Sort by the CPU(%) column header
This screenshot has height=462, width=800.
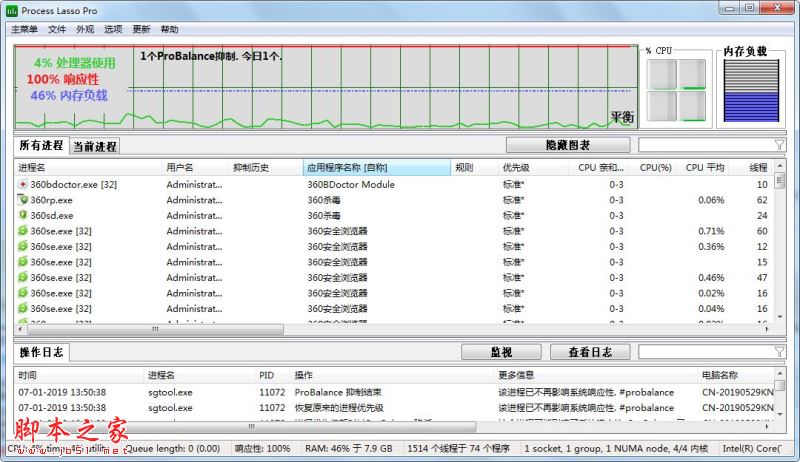click(653, 167)
